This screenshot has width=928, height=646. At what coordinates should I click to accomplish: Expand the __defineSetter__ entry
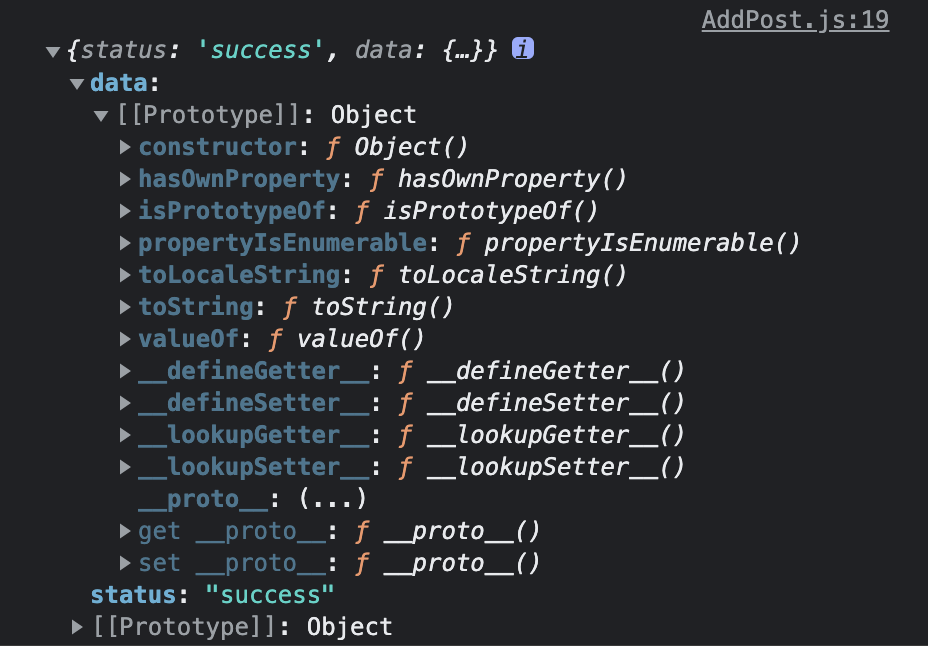[x=125, y=403]
